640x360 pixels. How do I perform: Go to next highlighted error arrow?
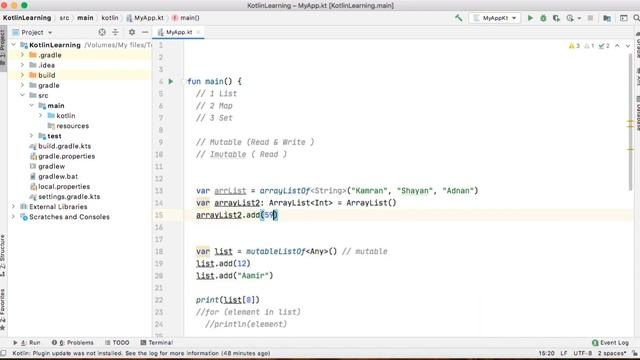628,46
